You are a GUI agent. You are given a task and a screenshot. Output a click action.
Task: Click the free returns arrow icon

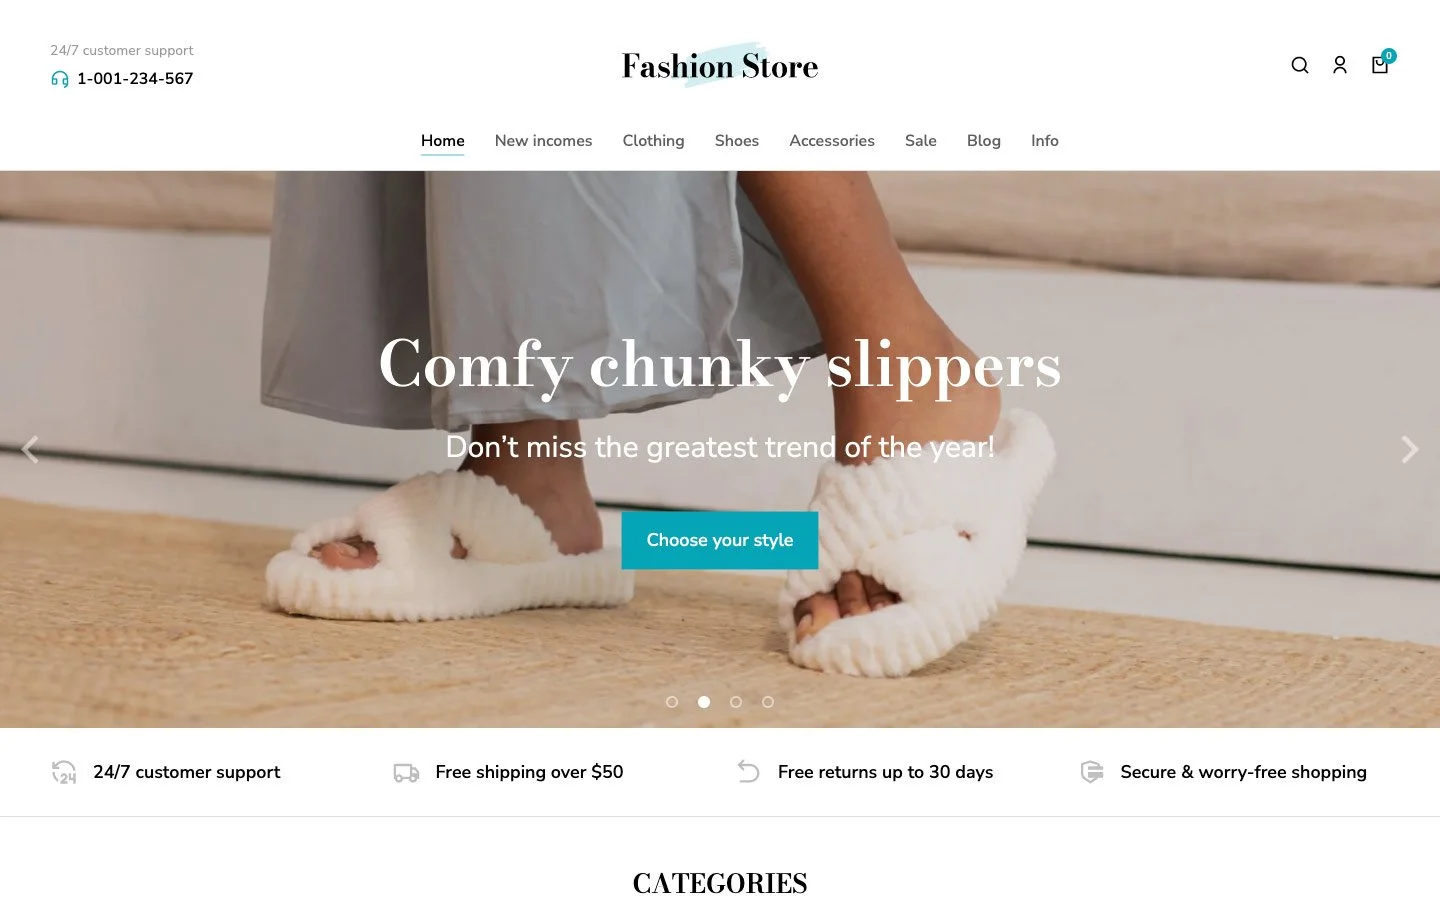[749, 772]
